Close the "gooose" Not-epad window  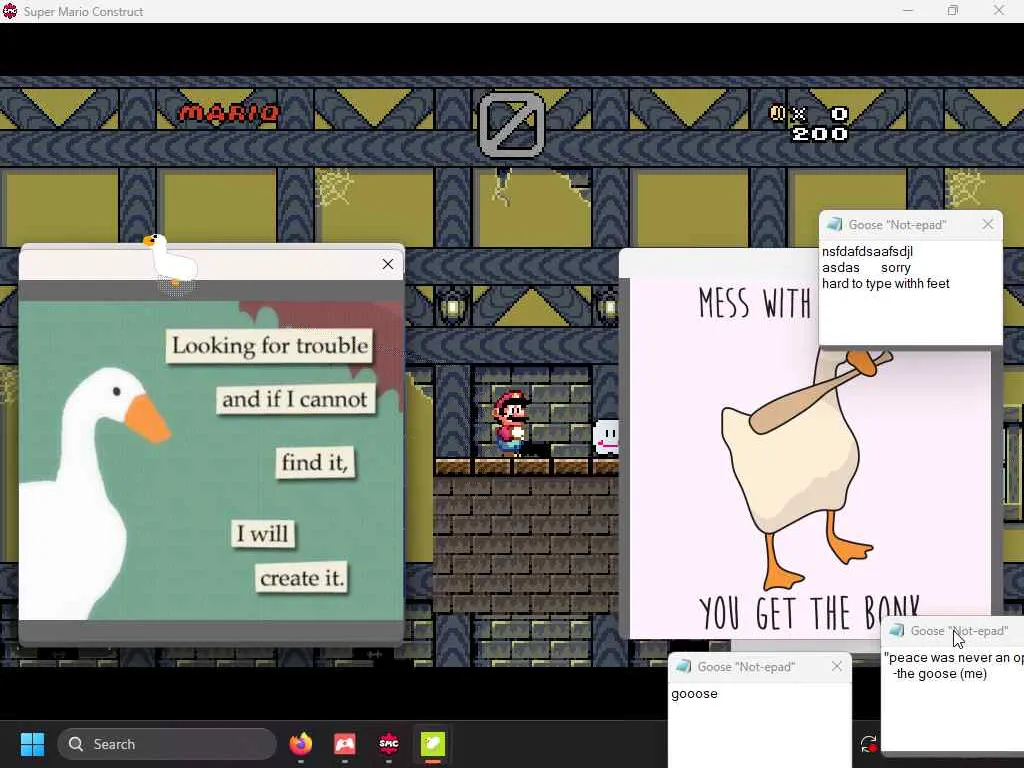pyautogui.click(x=837, y=666)
